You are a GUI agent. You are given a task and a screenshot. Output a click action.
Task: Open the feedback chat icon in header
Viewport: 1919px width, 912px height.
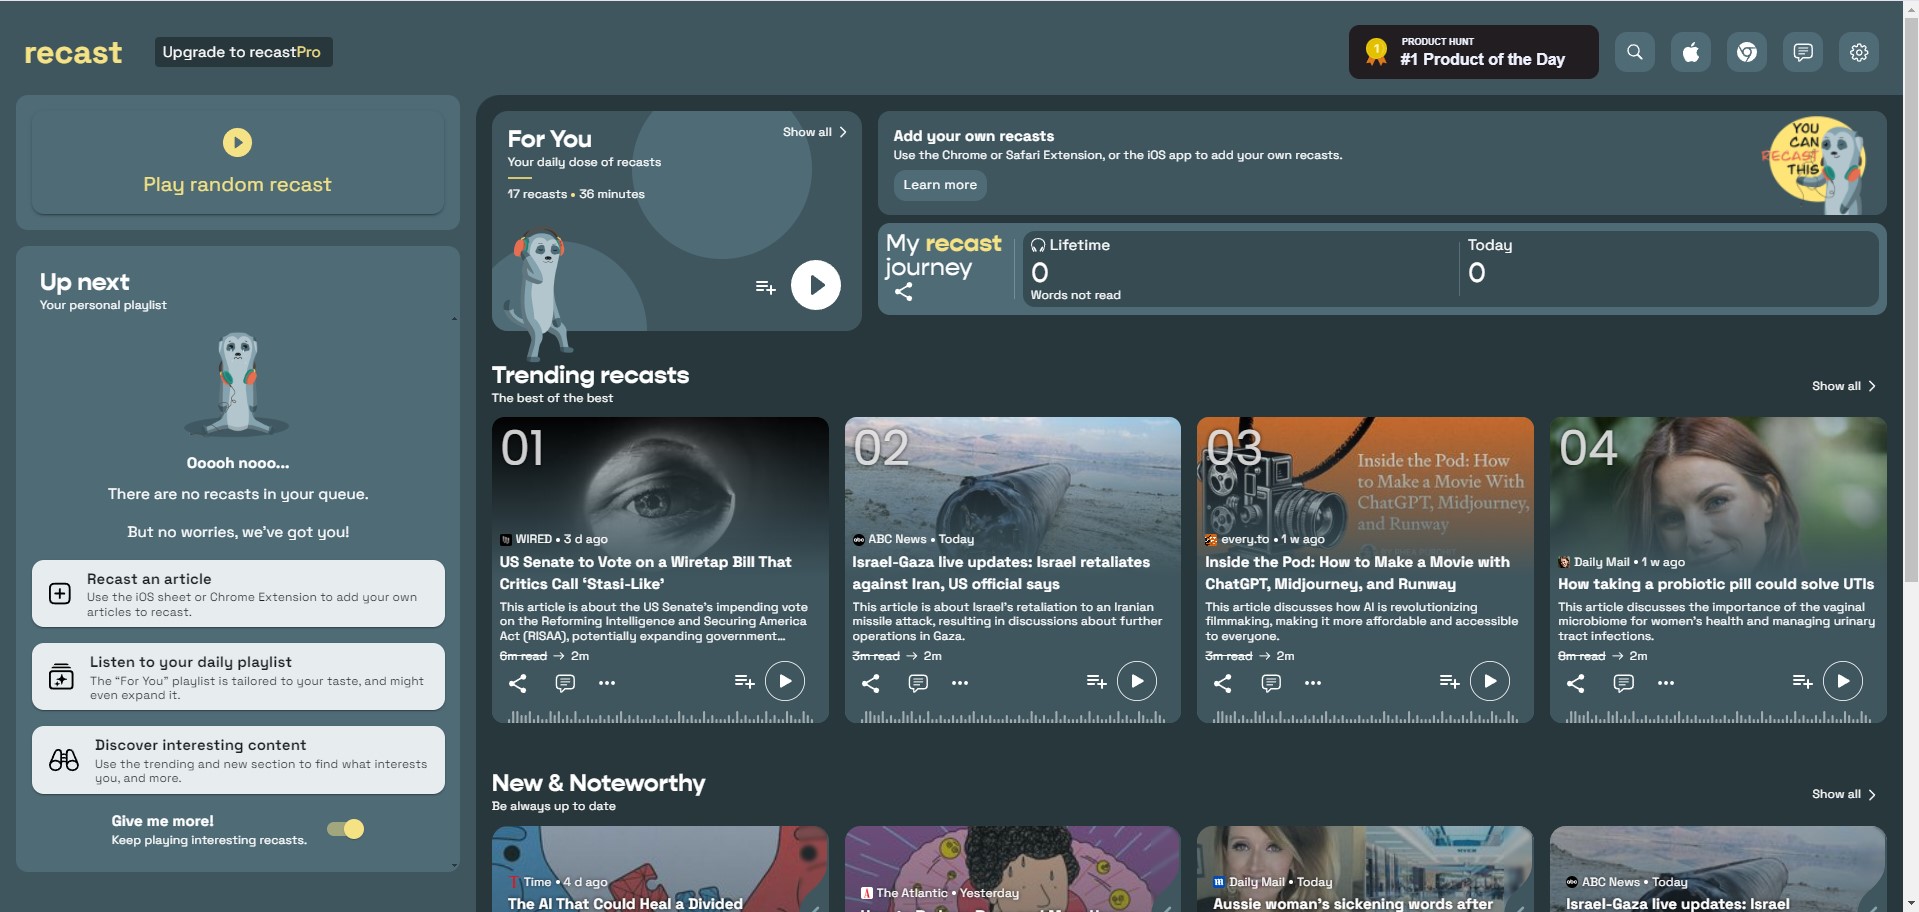click(x=1802, y=52)
